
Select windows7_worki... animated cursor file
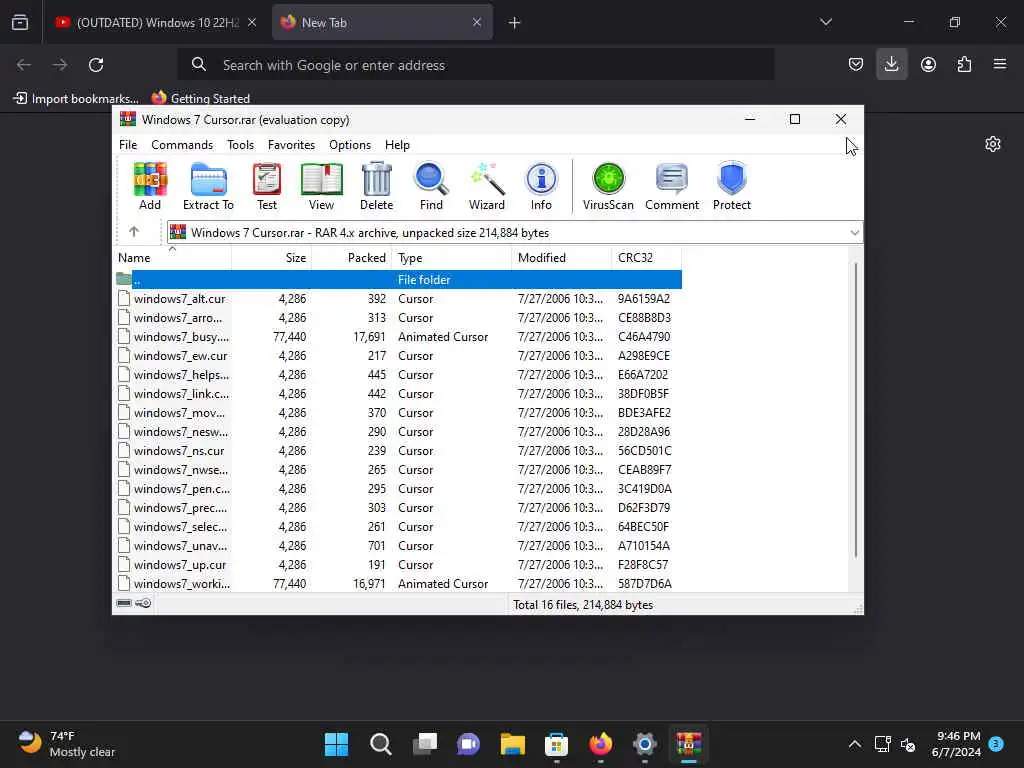click(x=398, y=583)
